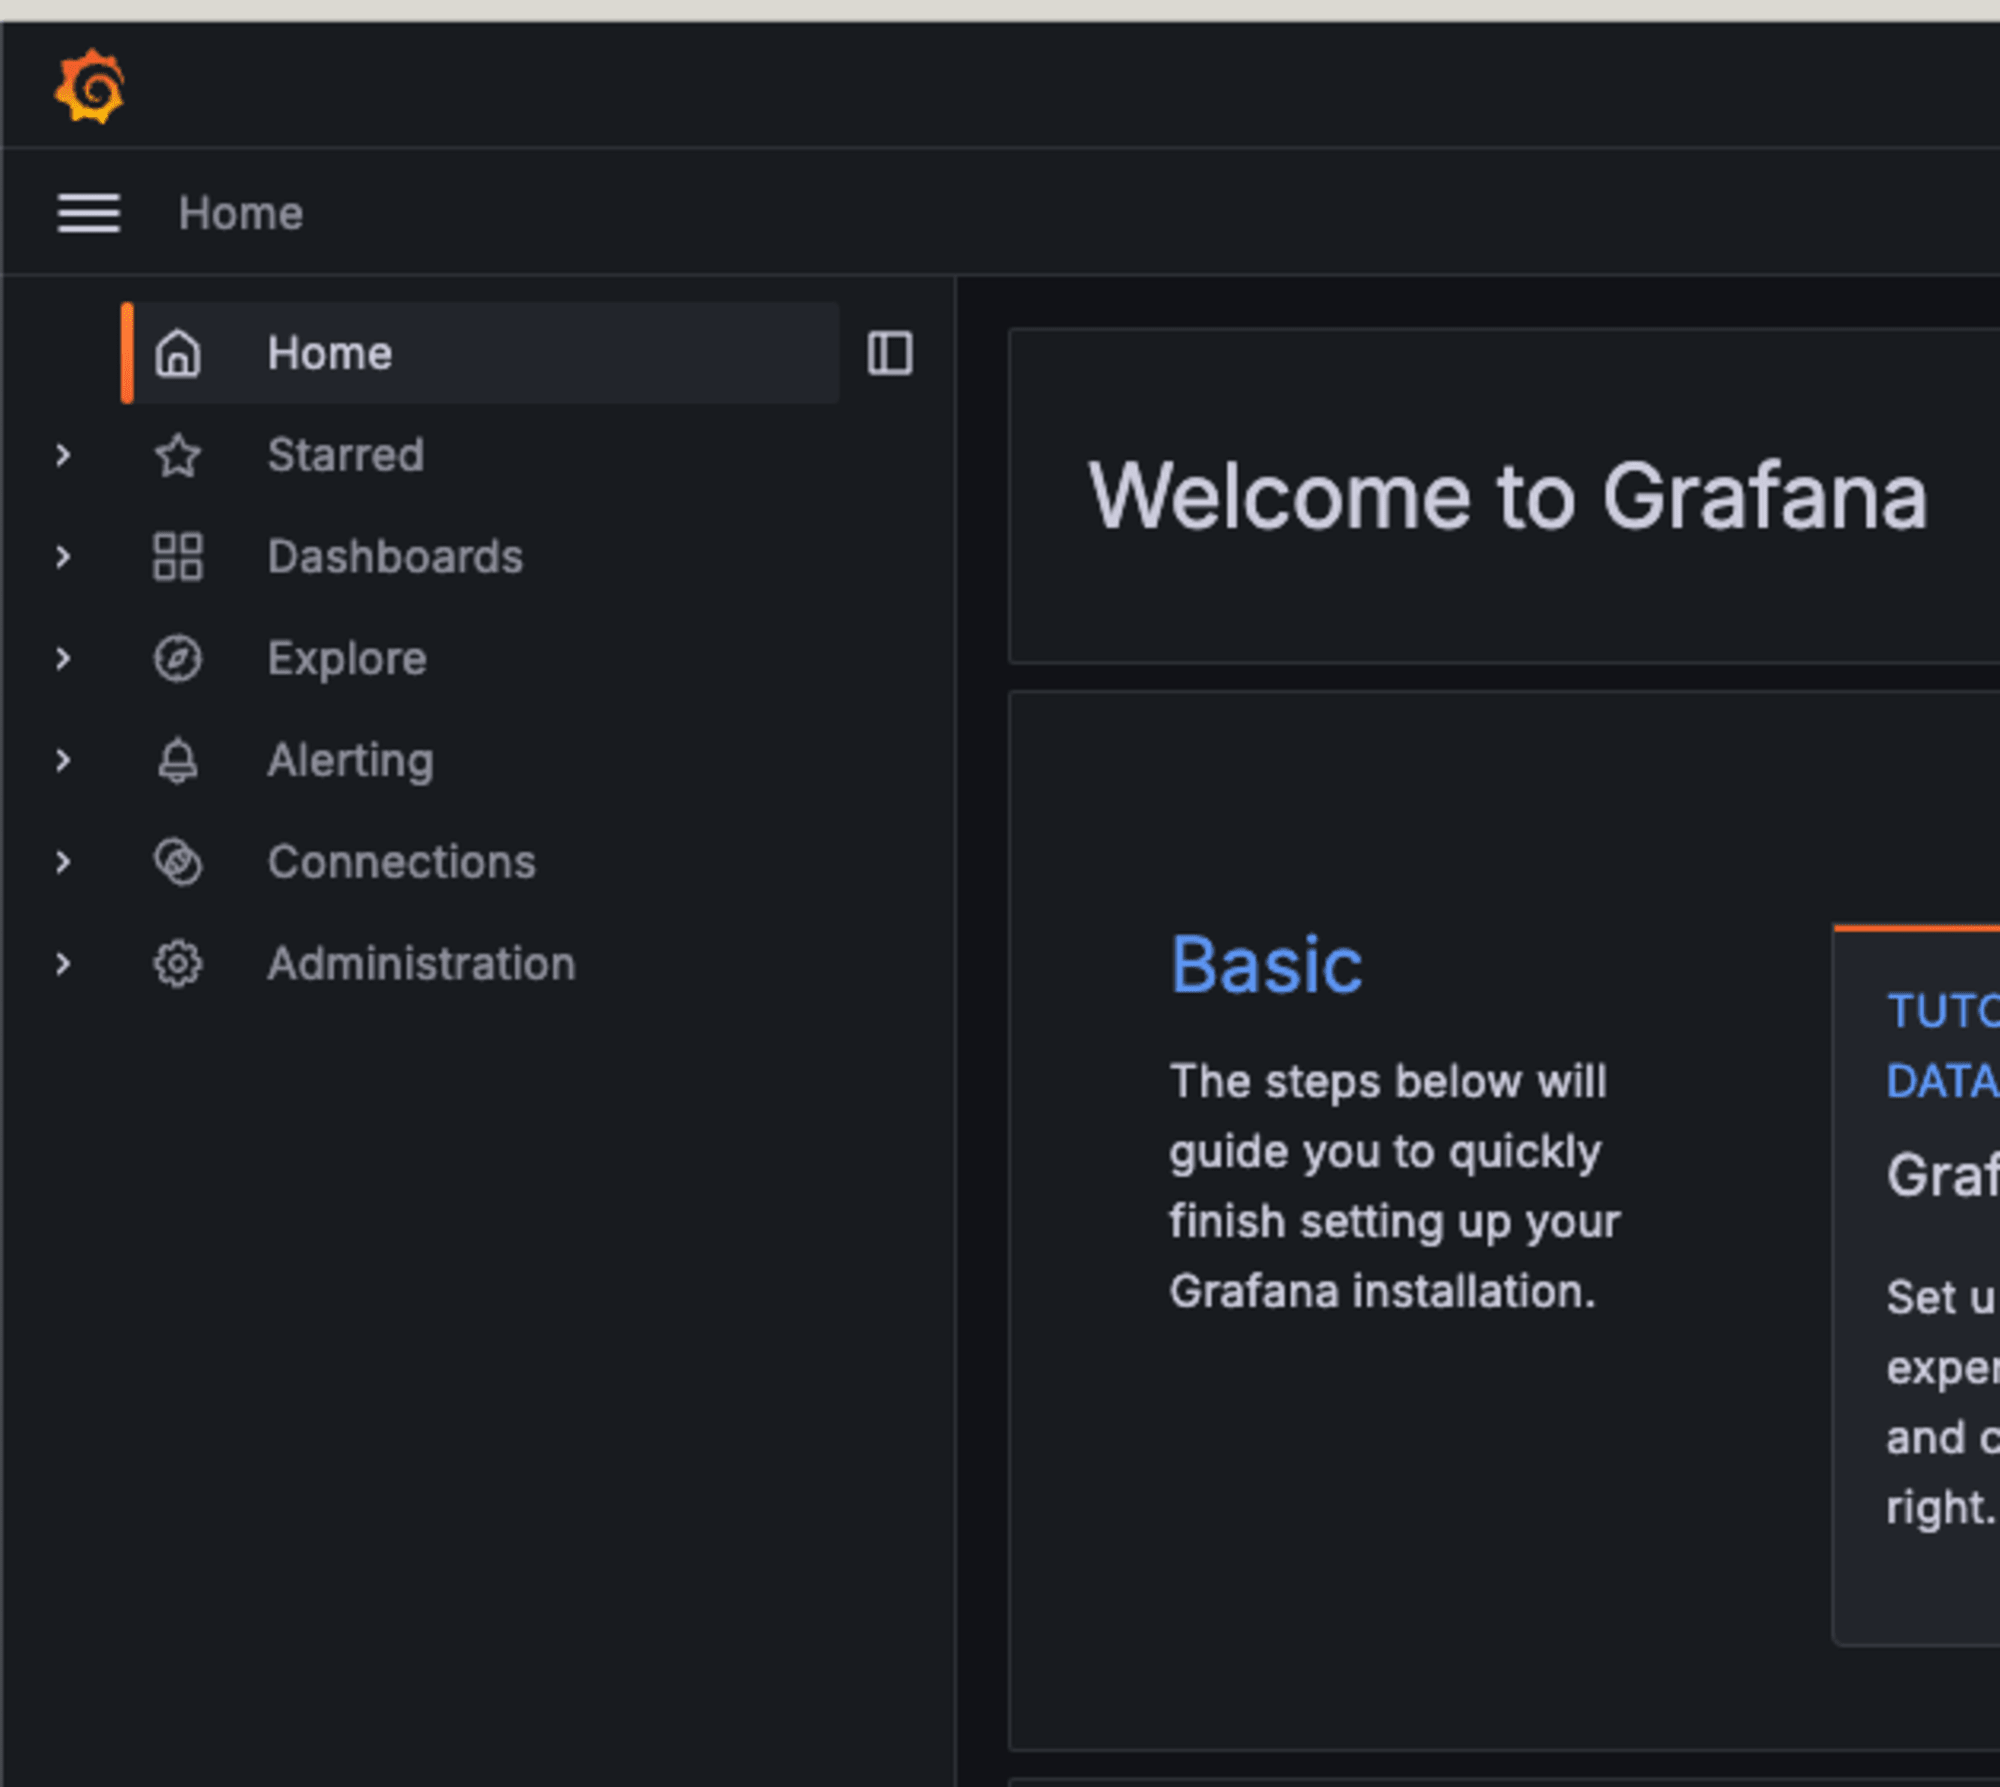Viewport: 2000px width, 1787px height.
Task: Expand the Explore section chevron
Action: (63, 659)
